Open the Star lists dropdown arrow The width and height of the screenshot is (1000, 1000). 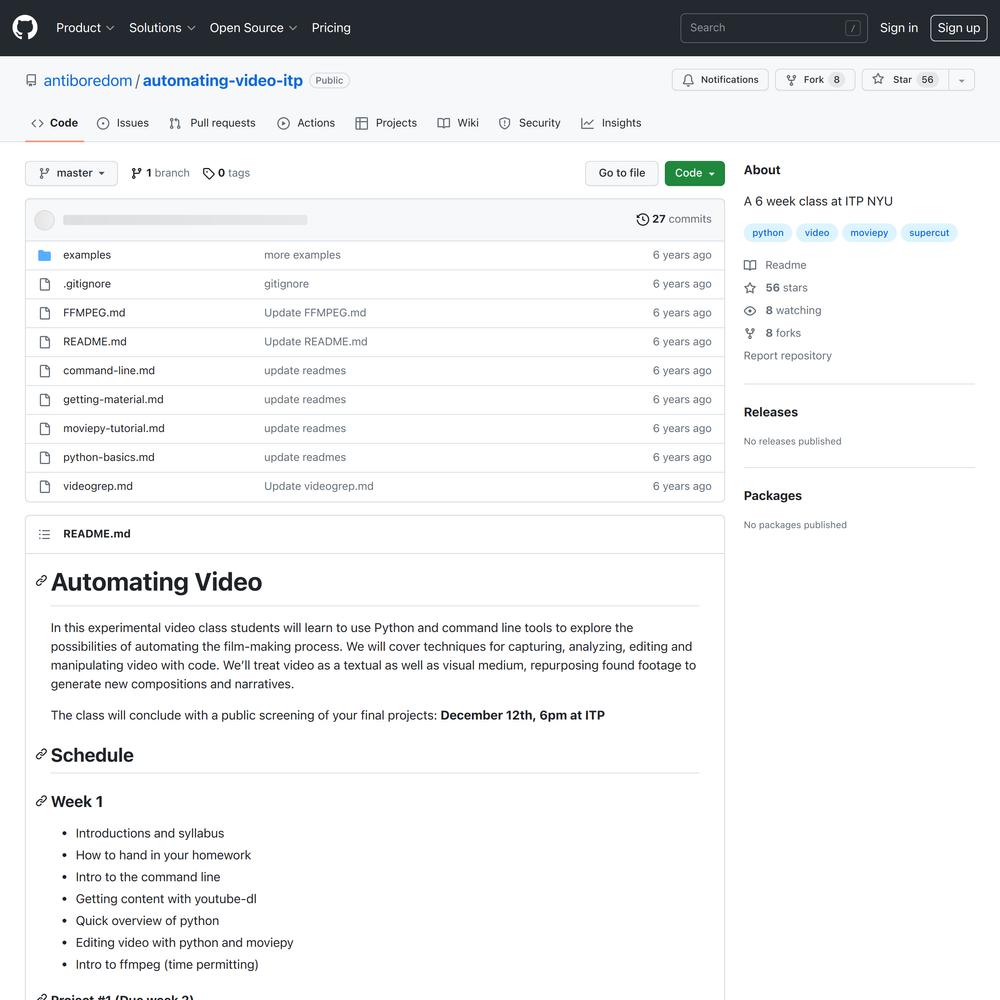pos(961,80)
